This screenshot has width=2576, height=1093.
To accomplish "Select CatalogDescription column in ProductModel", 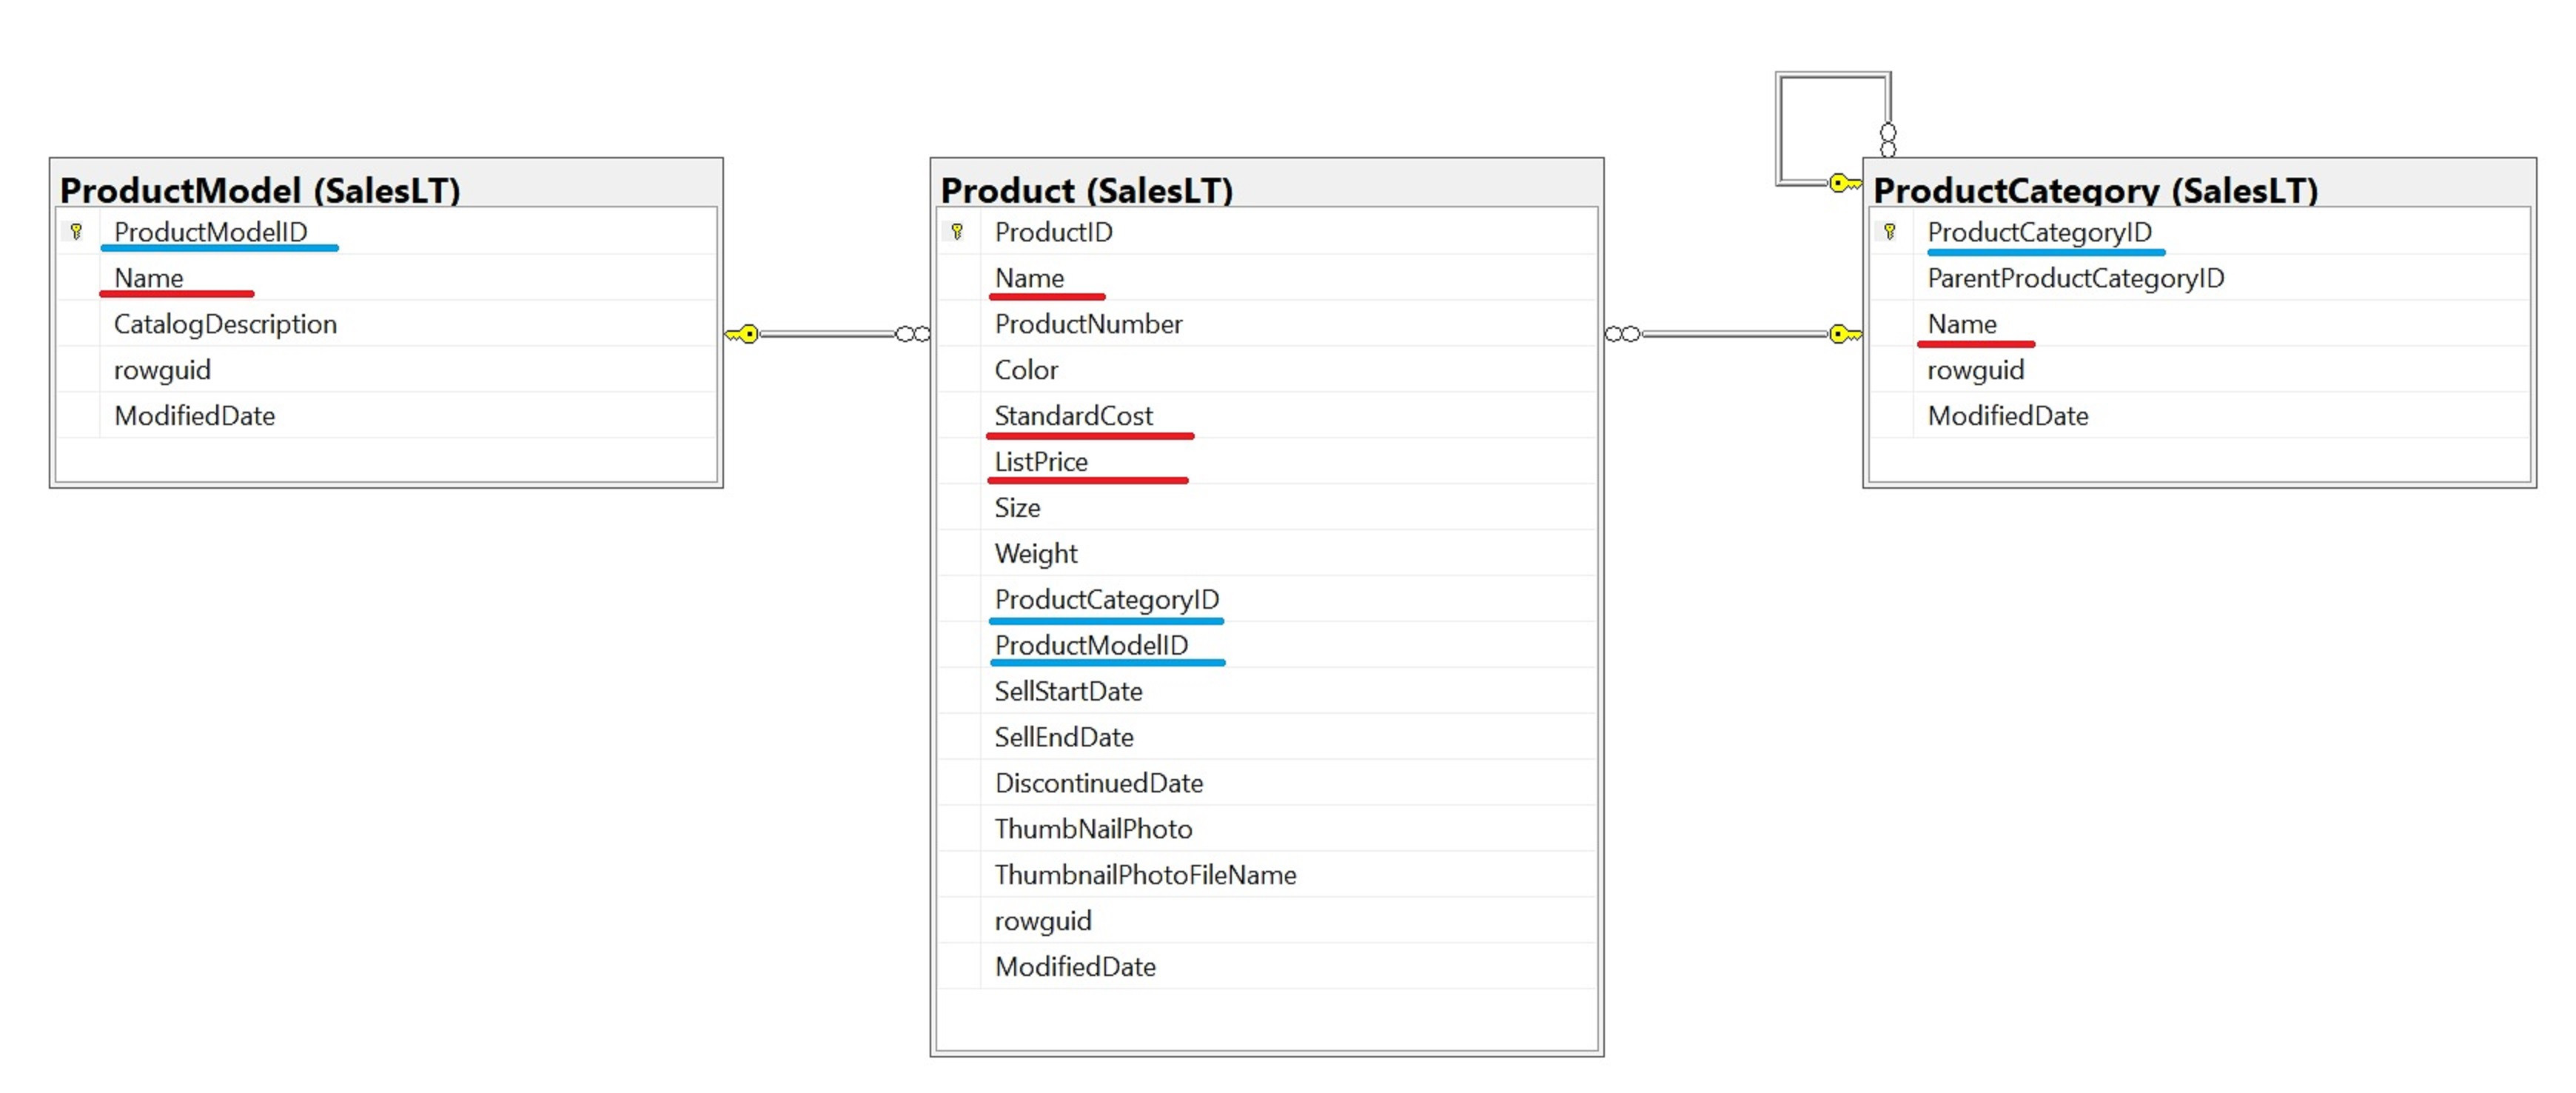I will [225, 324].
